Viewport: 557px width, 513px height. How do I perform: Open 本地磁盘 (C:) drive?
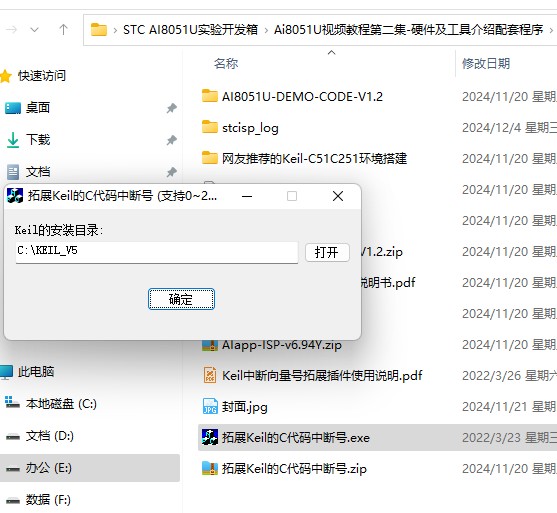click(61, 404)
